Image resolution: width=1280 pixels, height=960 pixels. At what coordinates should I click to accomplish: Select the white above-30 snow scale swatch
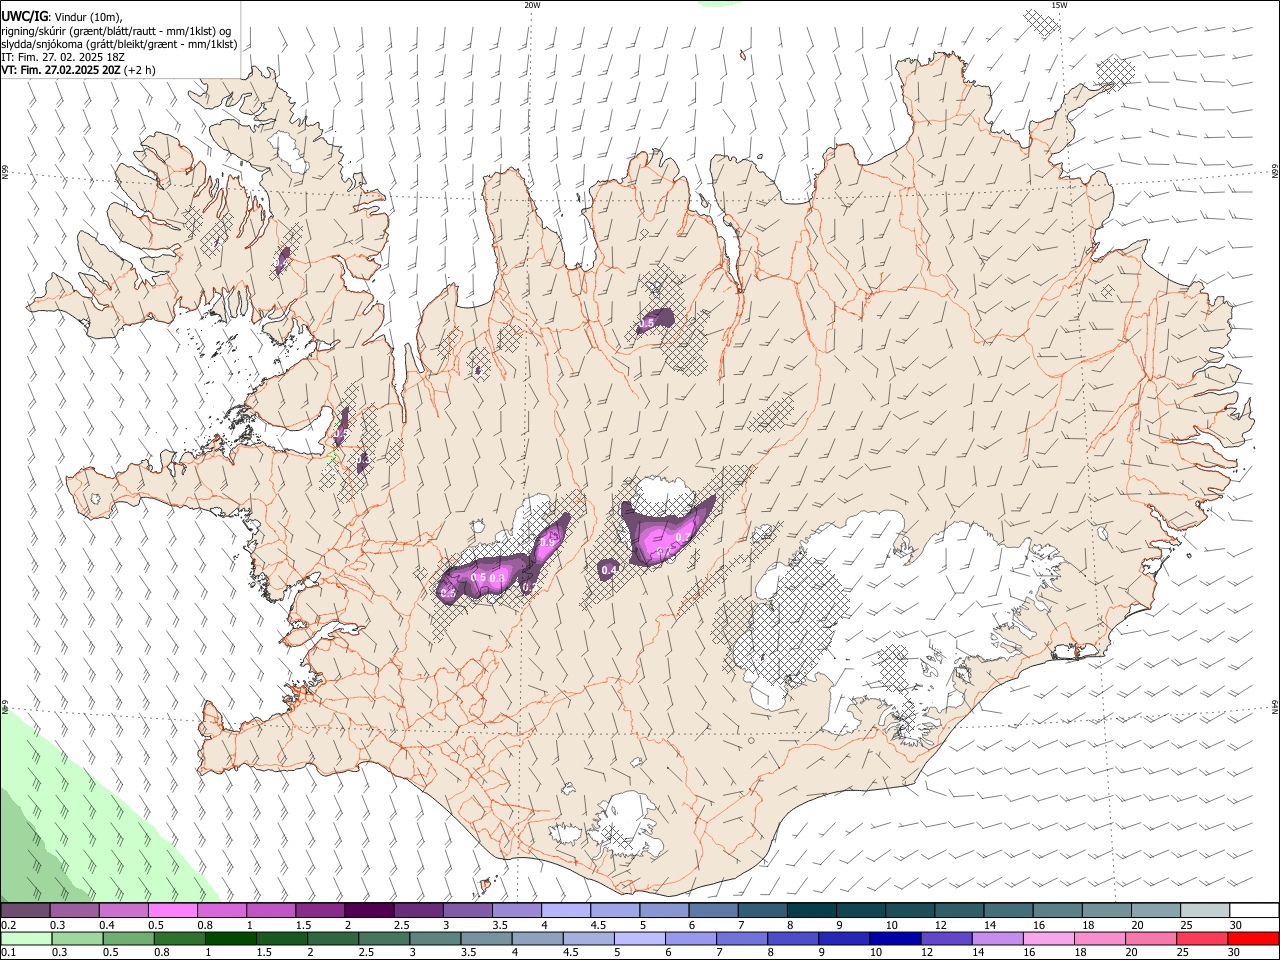tap(1255, 910)
